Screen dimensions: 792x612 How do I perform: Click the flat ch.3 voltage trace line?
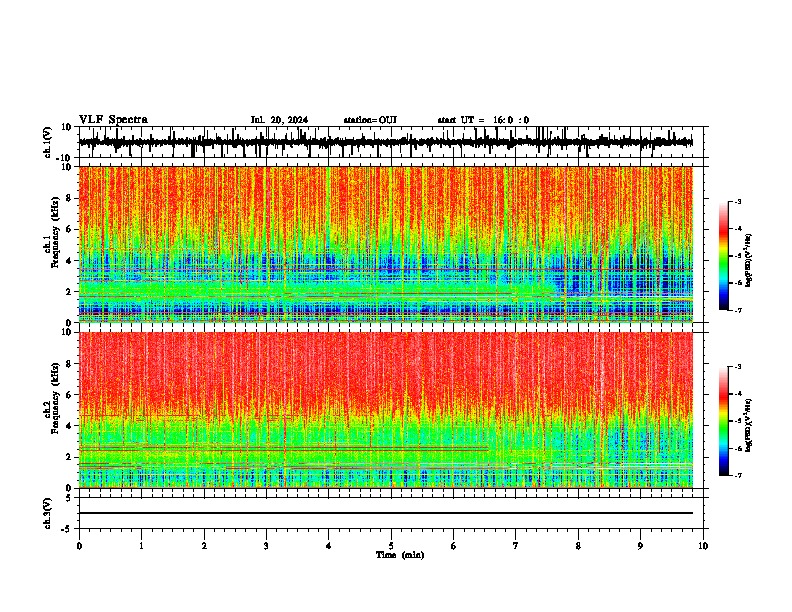(x=386, y=513)
